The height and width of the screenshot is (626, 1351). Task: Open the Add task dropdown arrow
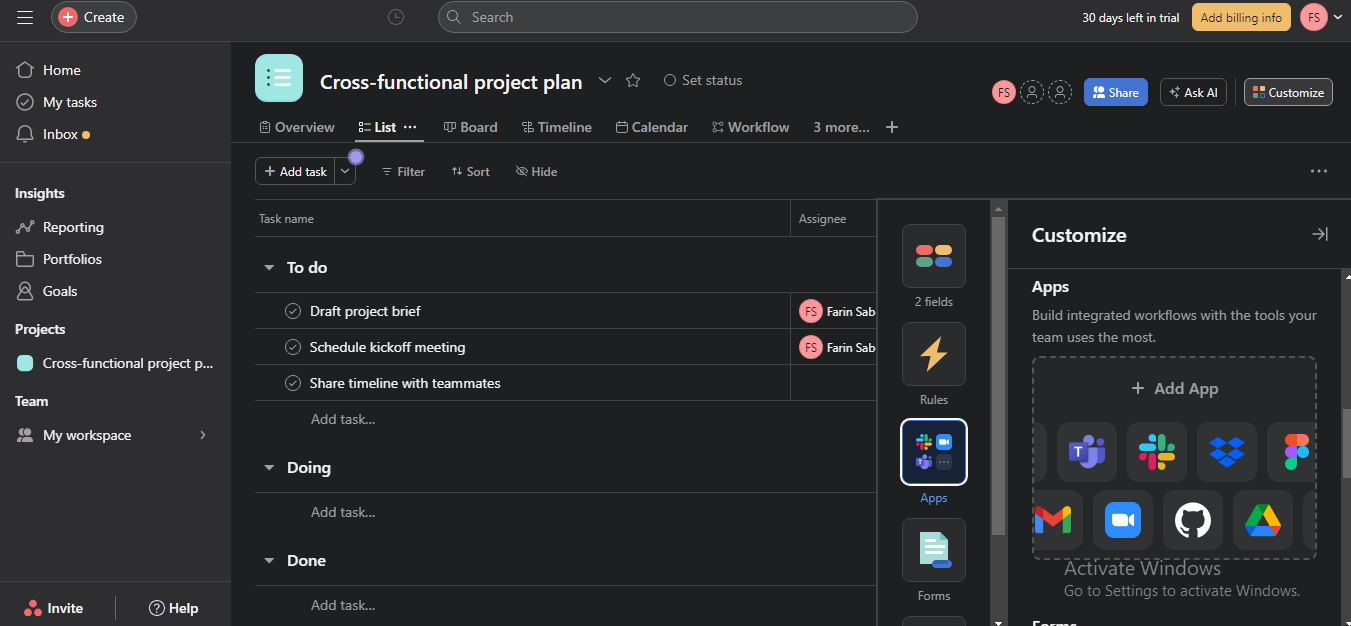coord(345,171)
